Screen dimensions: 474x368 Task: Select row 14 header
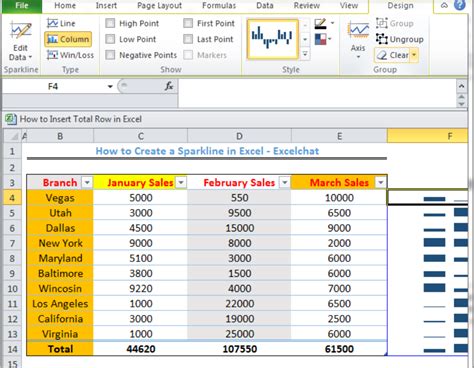(x=12, y=349)
